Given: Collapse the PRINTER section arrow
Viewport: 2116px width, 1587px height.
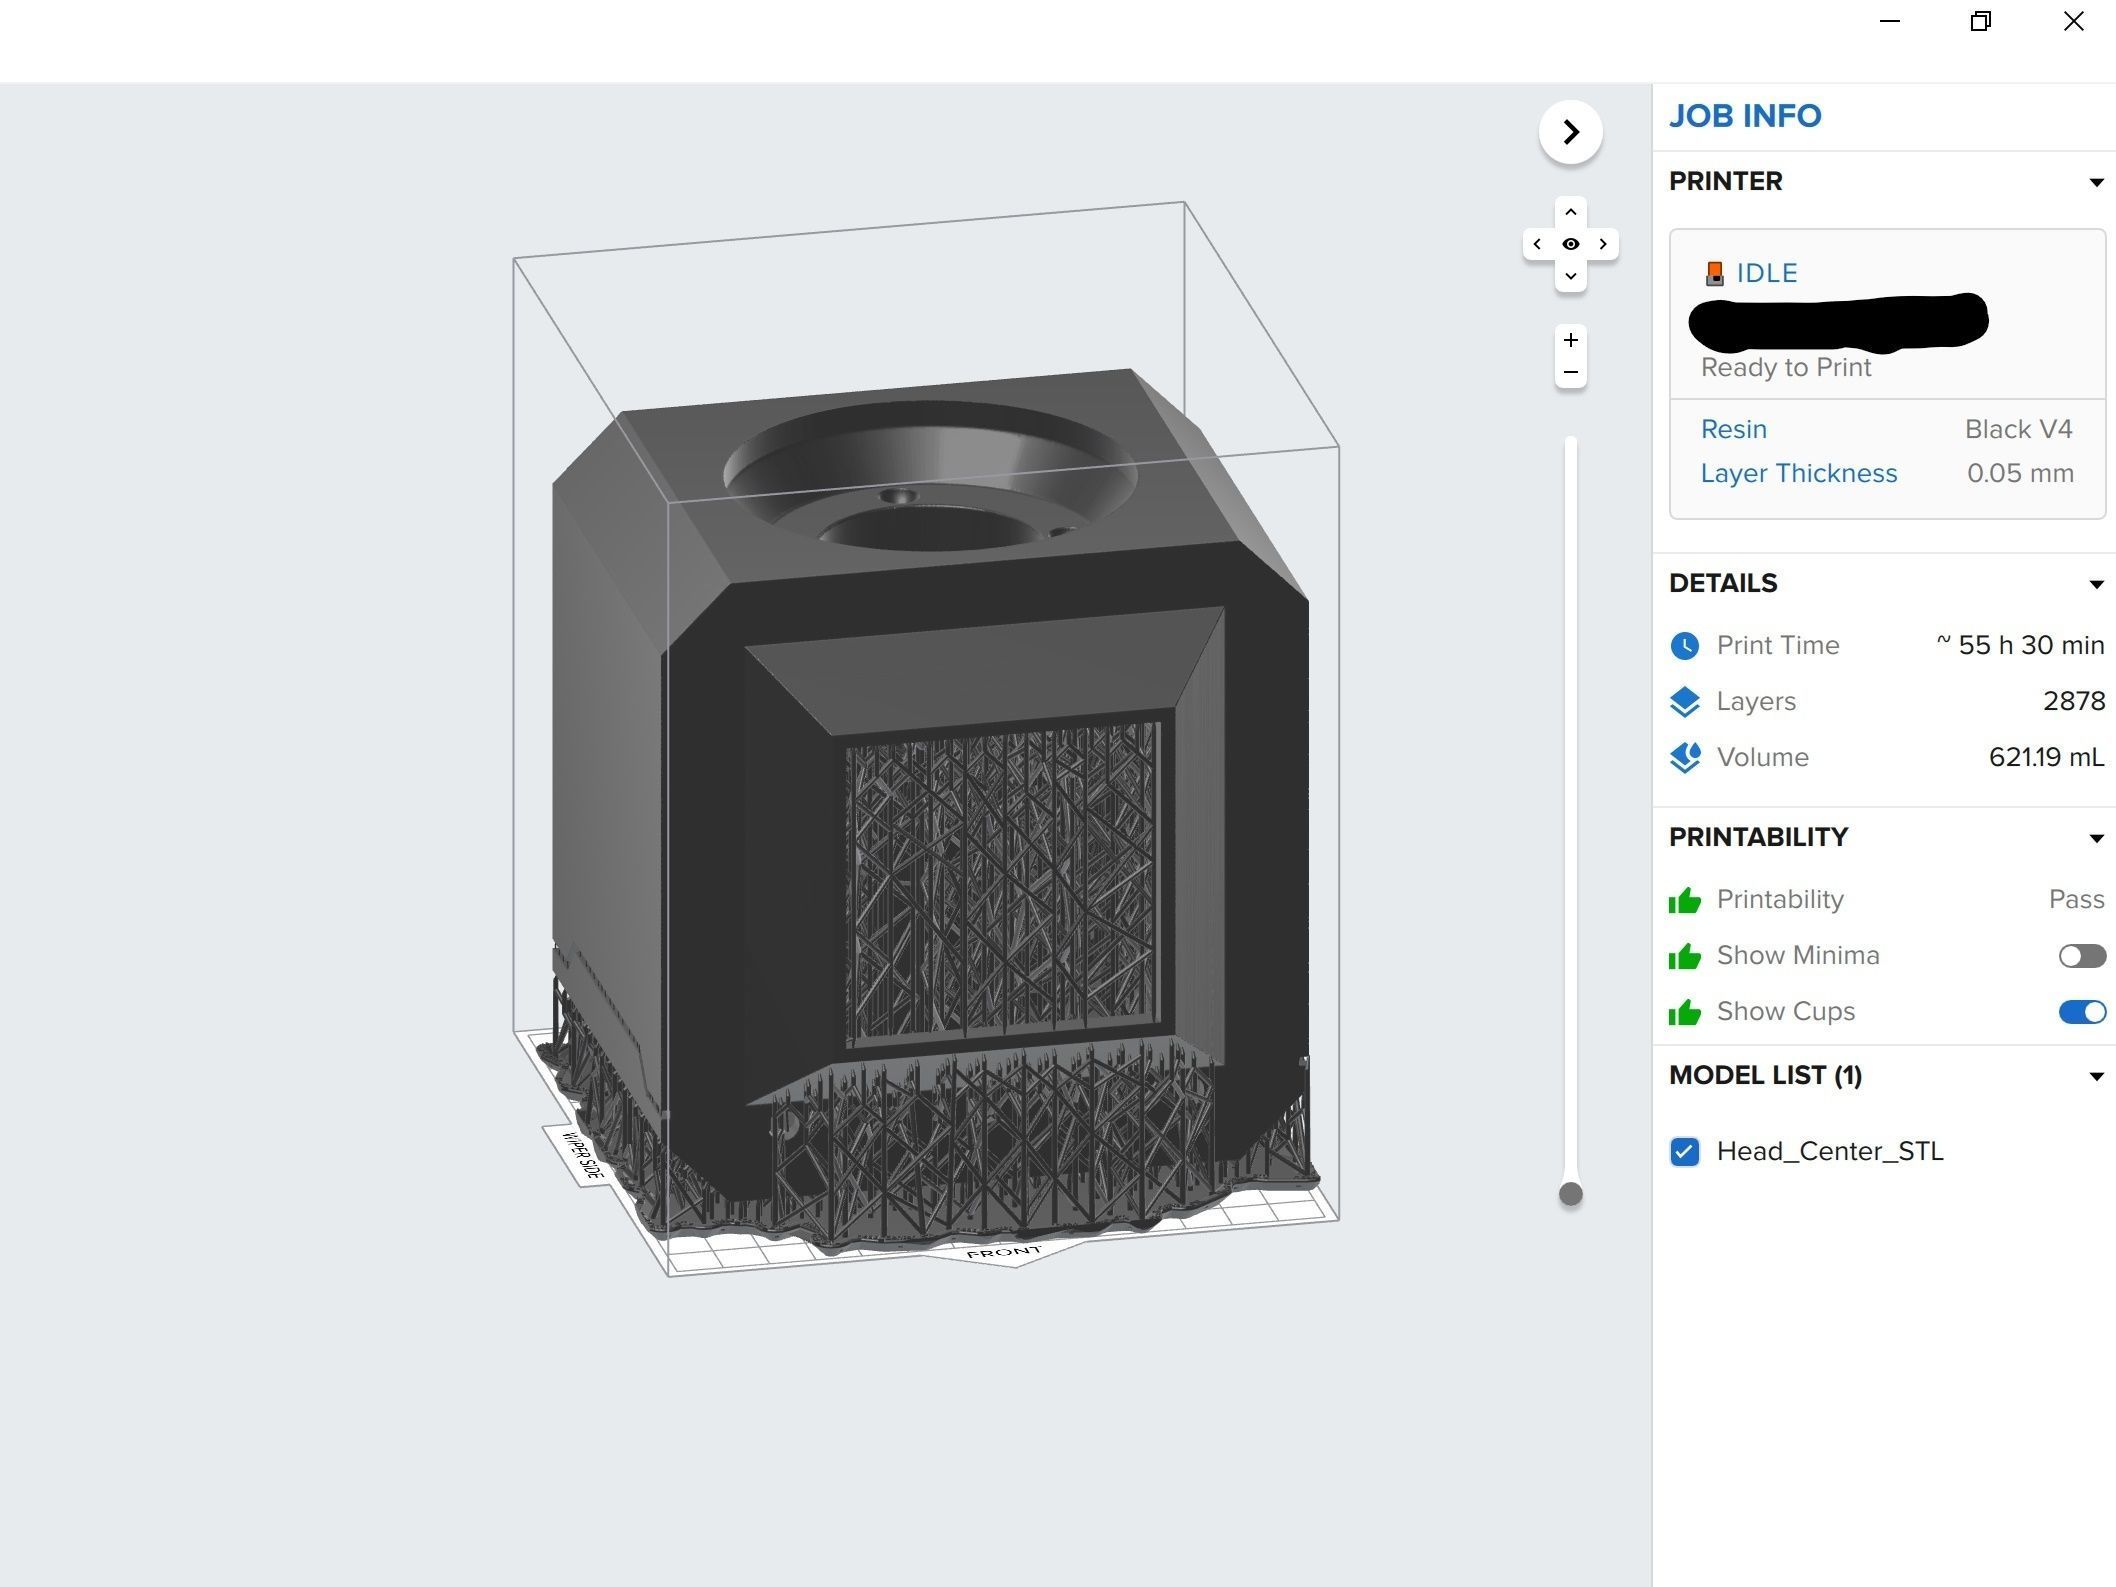Looking at the screenshot, I should (2096, 182).
